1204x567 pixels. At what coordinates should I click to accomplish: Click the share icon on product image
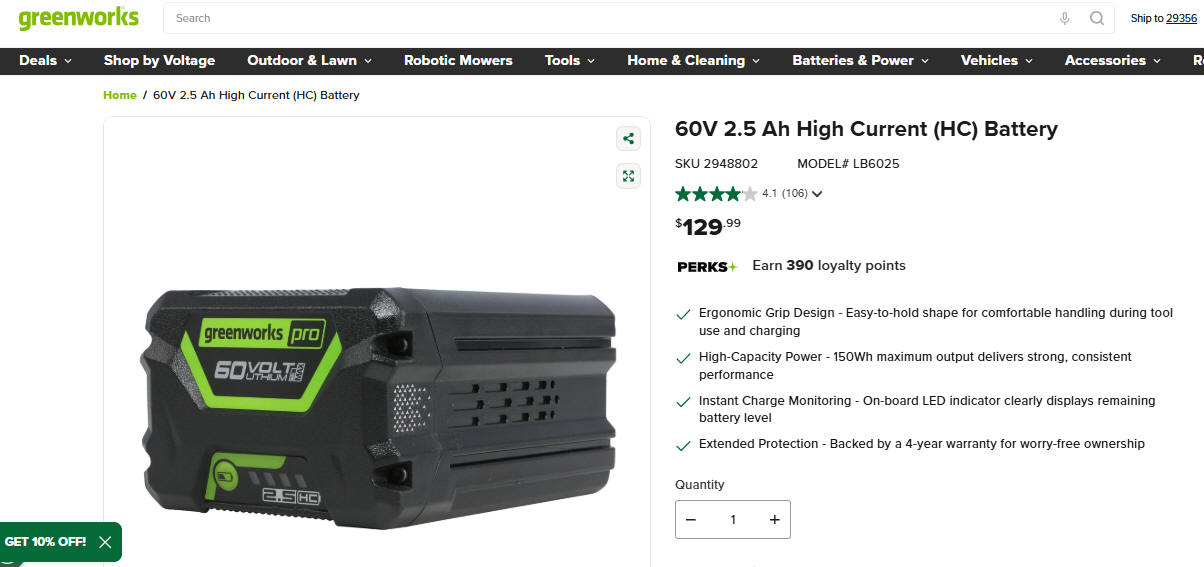[628, 139]
